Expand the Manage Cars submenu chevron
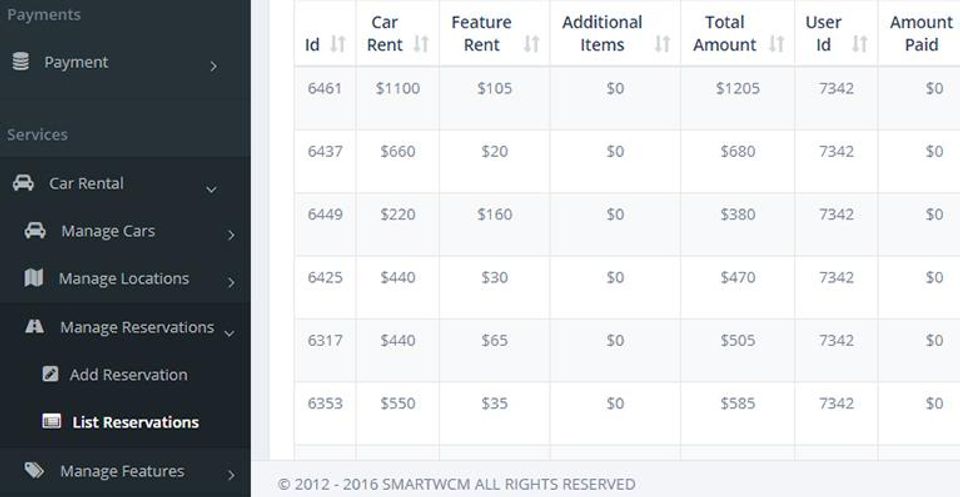Image resolution: width=960 pixels, height=497 pixels. [x=231, y=235]
